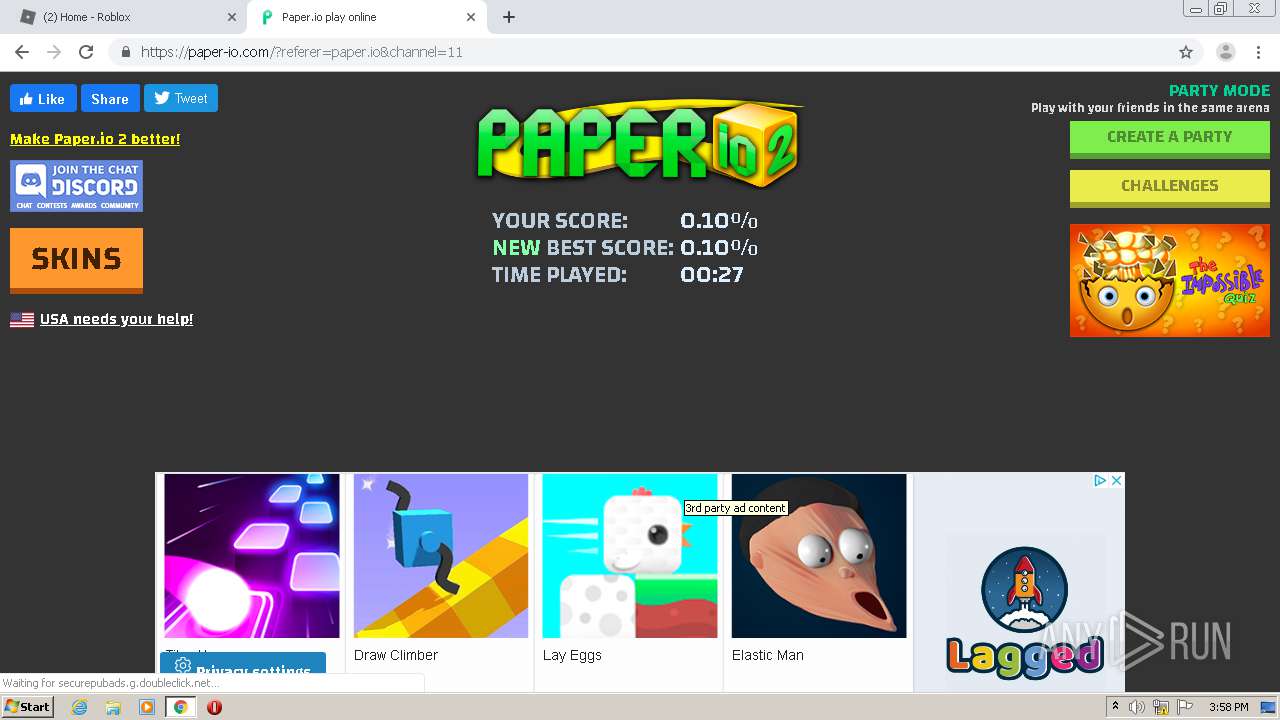
Task: Close the Roblox Home tab
Action: coord(231,17)
